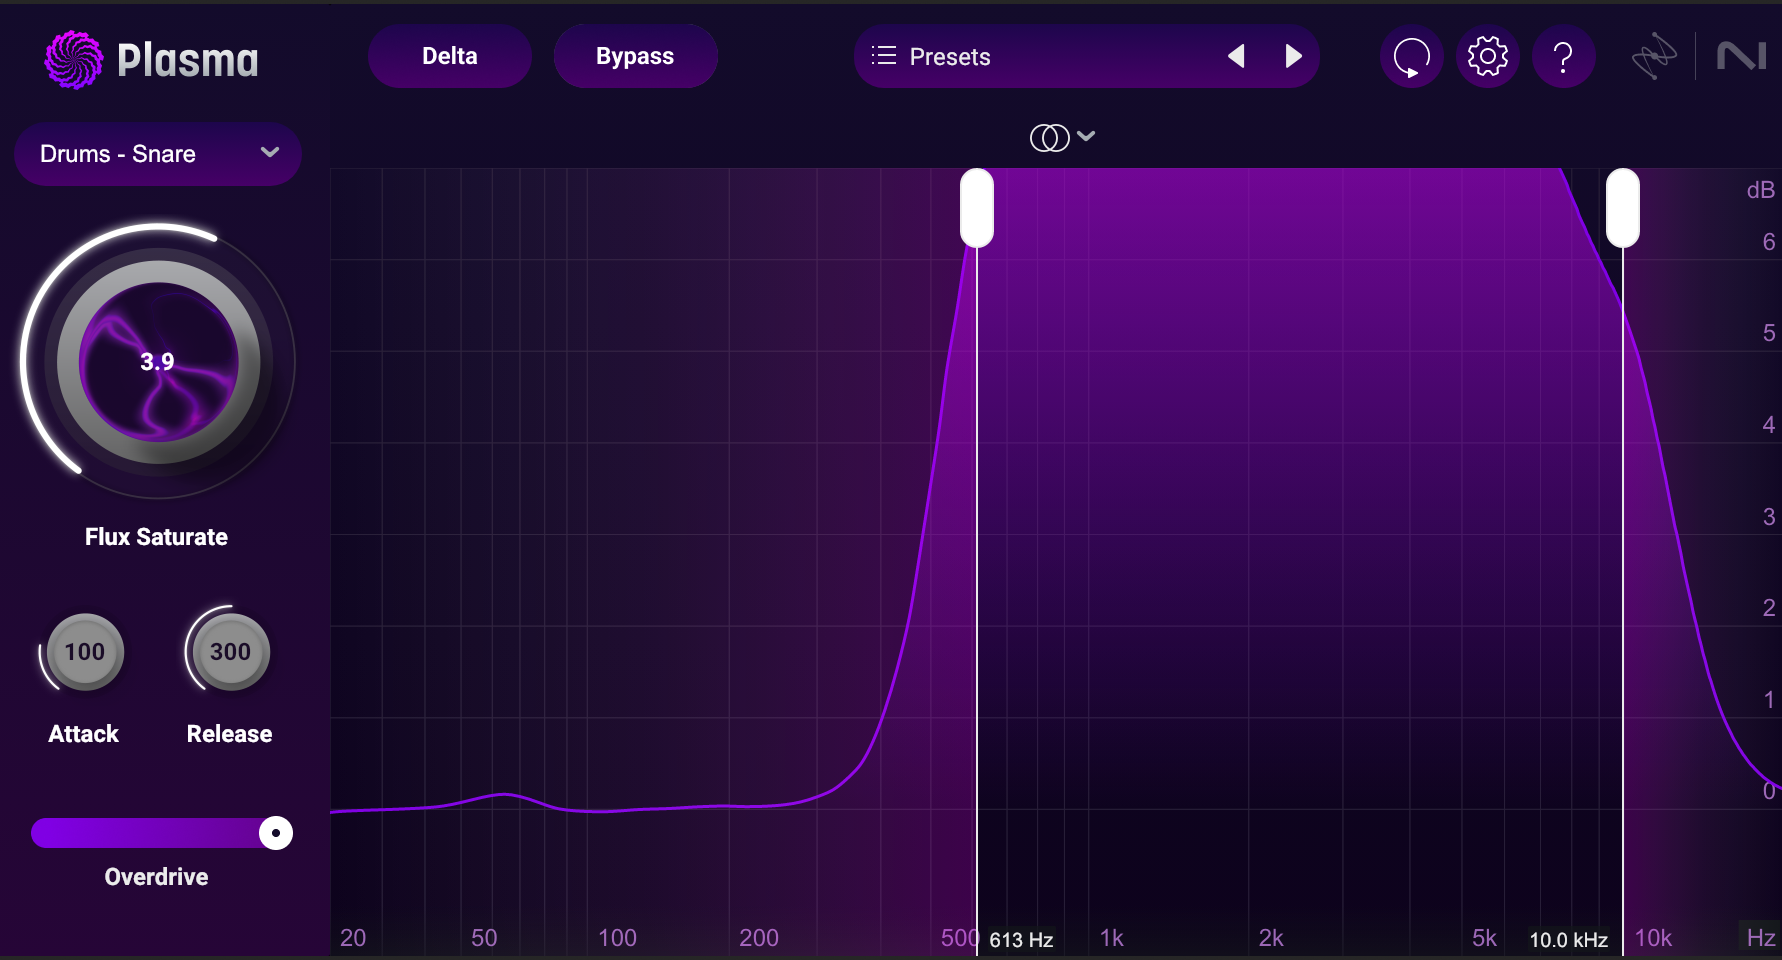Screen dimensions: 1782x960
Task: Click the Overdrive slider handle
Action: [x=276, y=833]
